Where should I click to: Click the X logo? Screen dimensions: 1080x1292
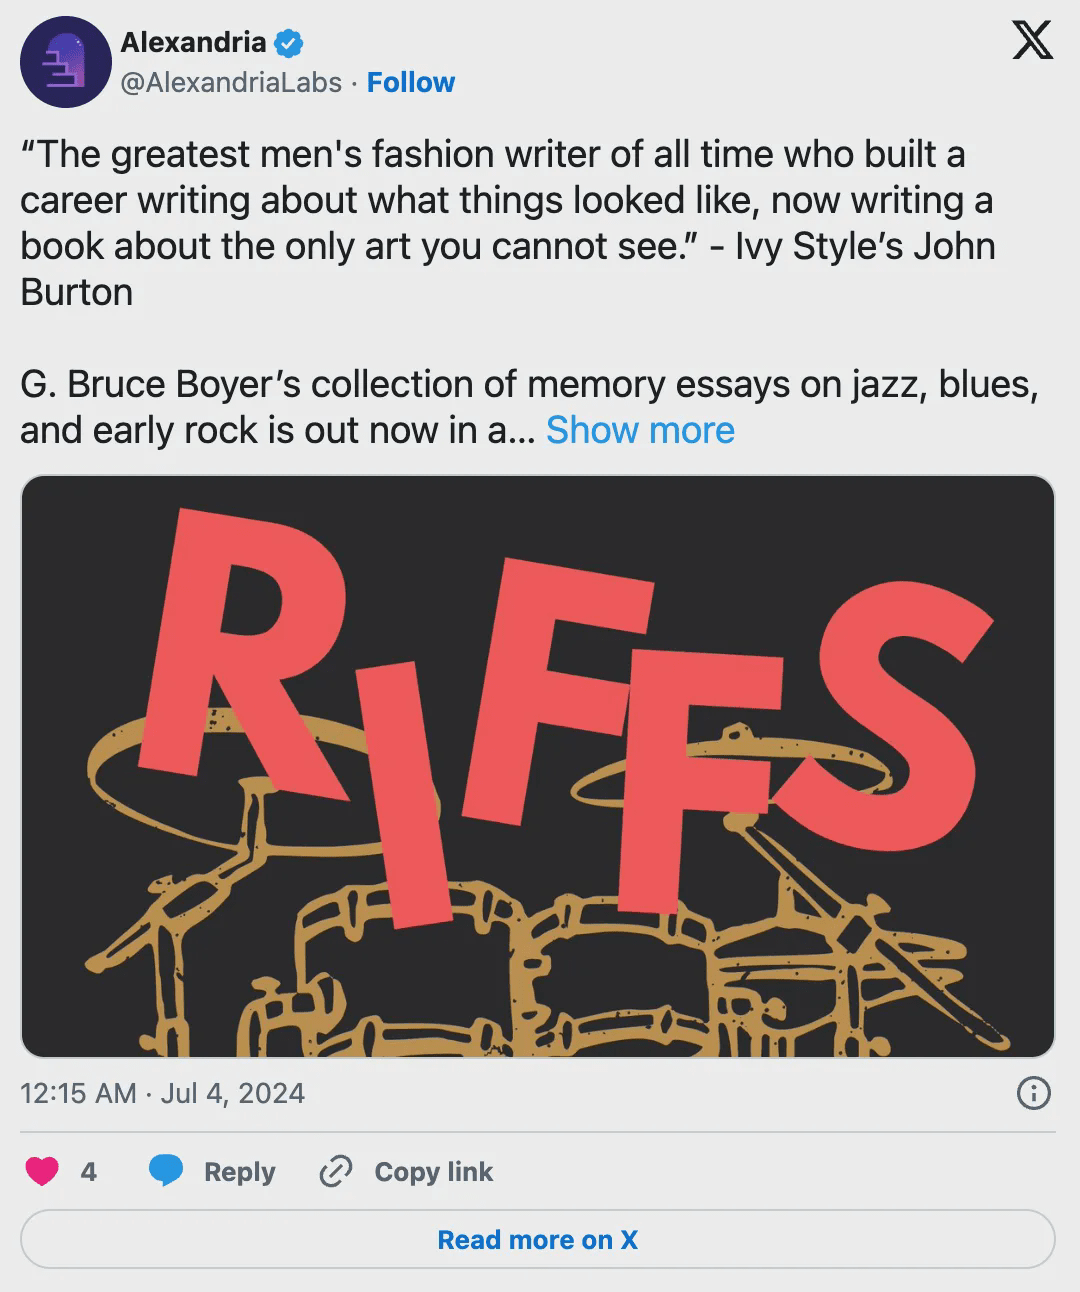(x=1032, y=41)
